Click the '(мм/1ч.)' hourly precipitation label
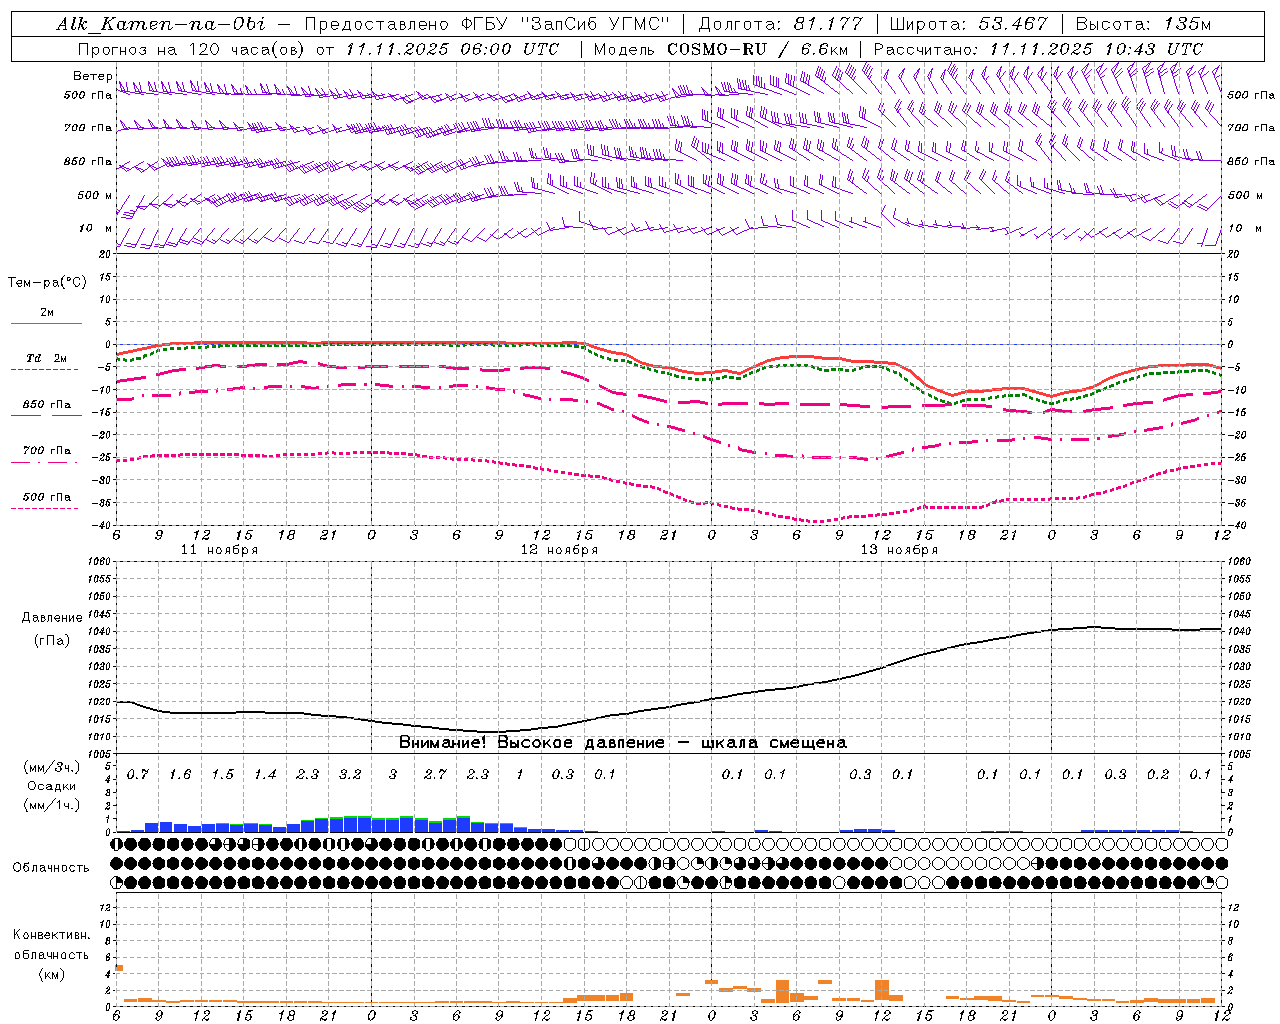 (x=52, y=806)
